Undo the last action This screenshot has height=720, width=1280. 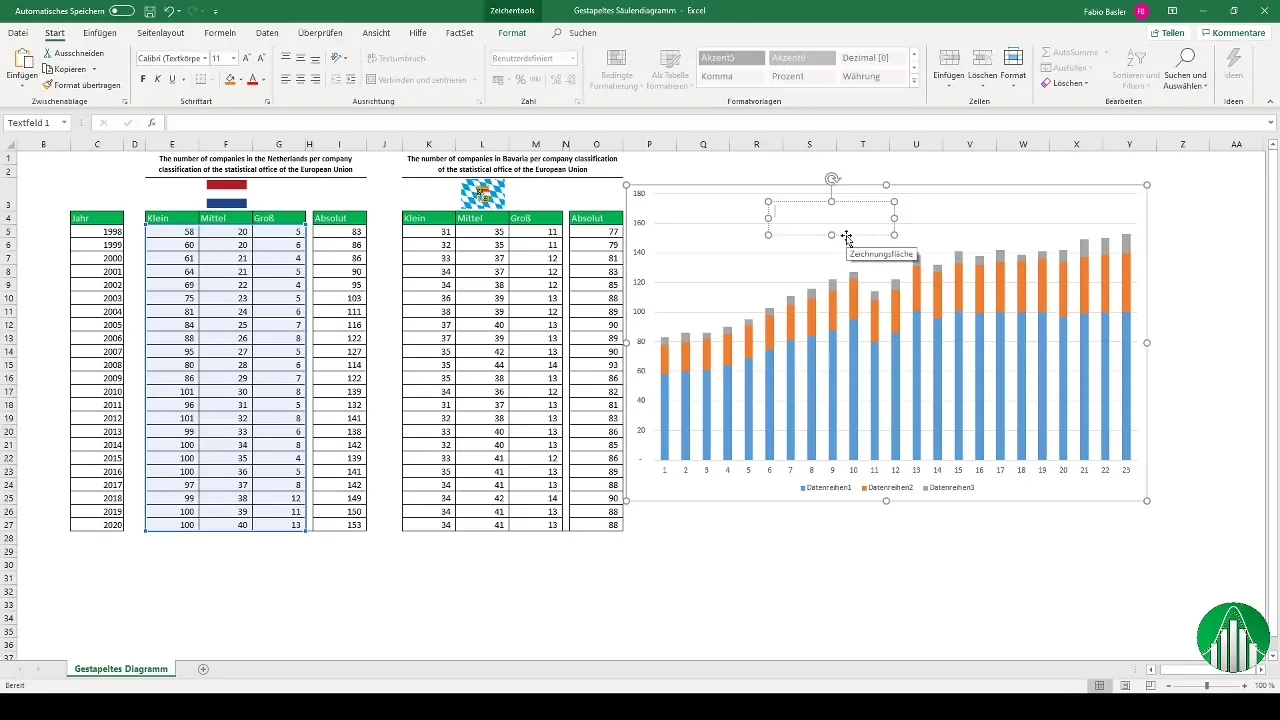click(x=169, y=11)
